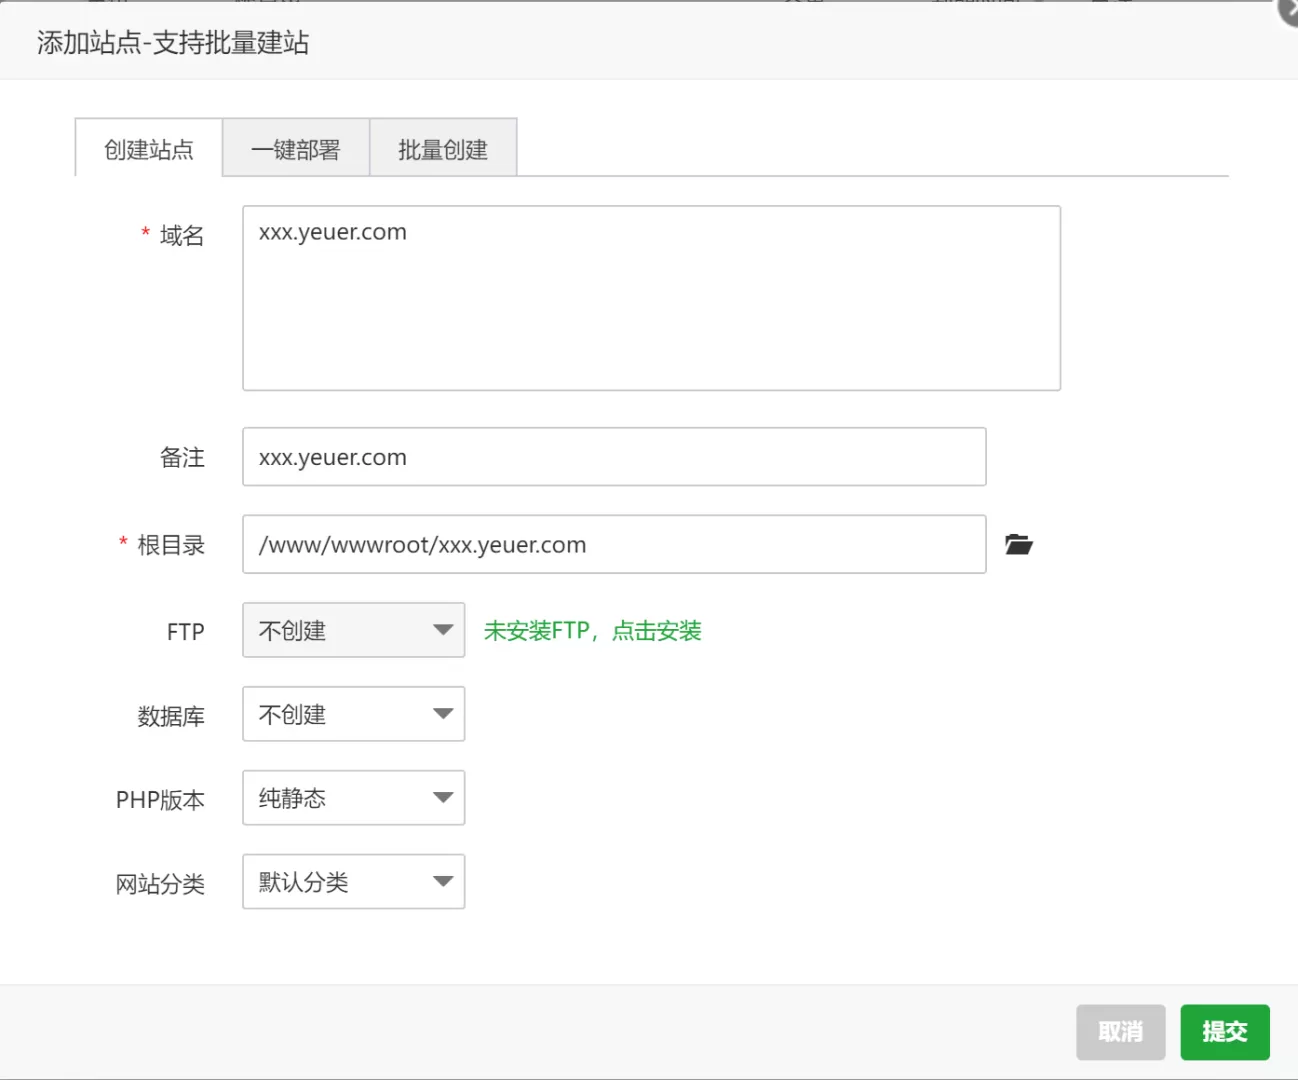Click the circular close control at top right
Screen dimensions: 1298x1080
tap(1287, 12)
